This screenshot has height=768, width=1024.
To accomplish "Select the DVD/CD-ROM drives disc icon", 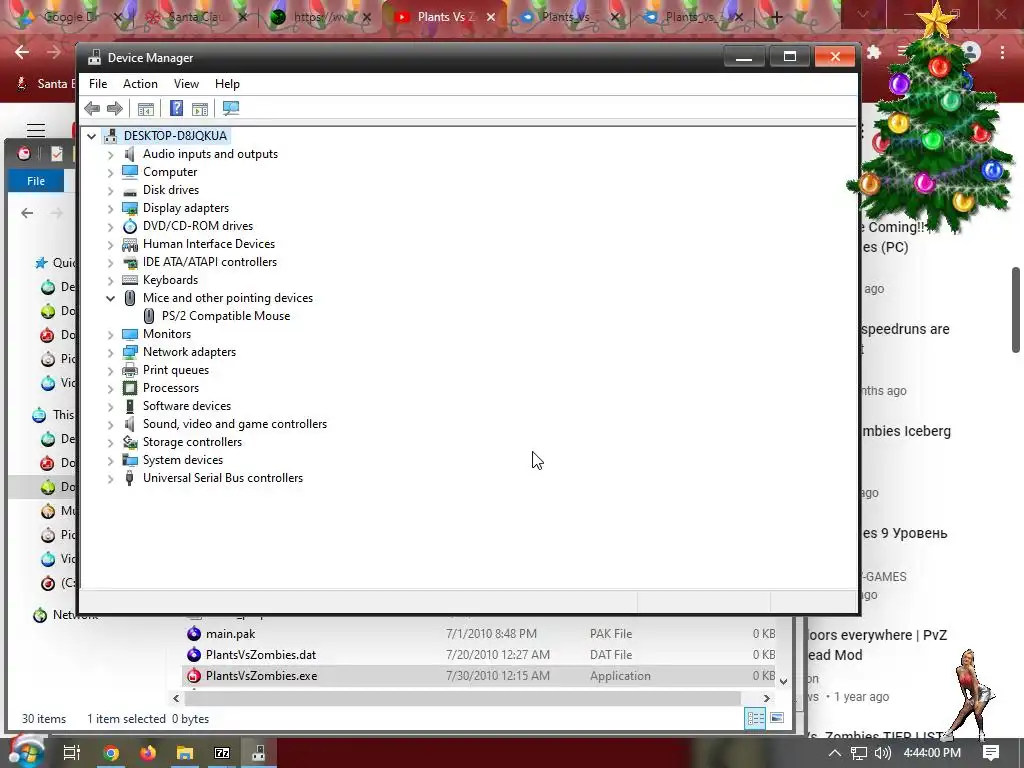I will (130, 226).
